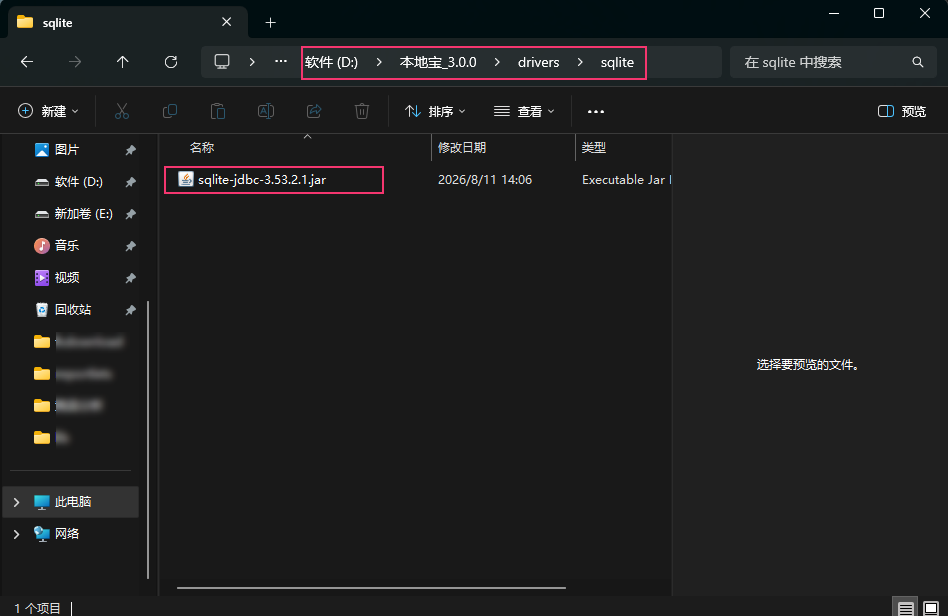Select 此电脑 in the navigation pane

[71, 502]
